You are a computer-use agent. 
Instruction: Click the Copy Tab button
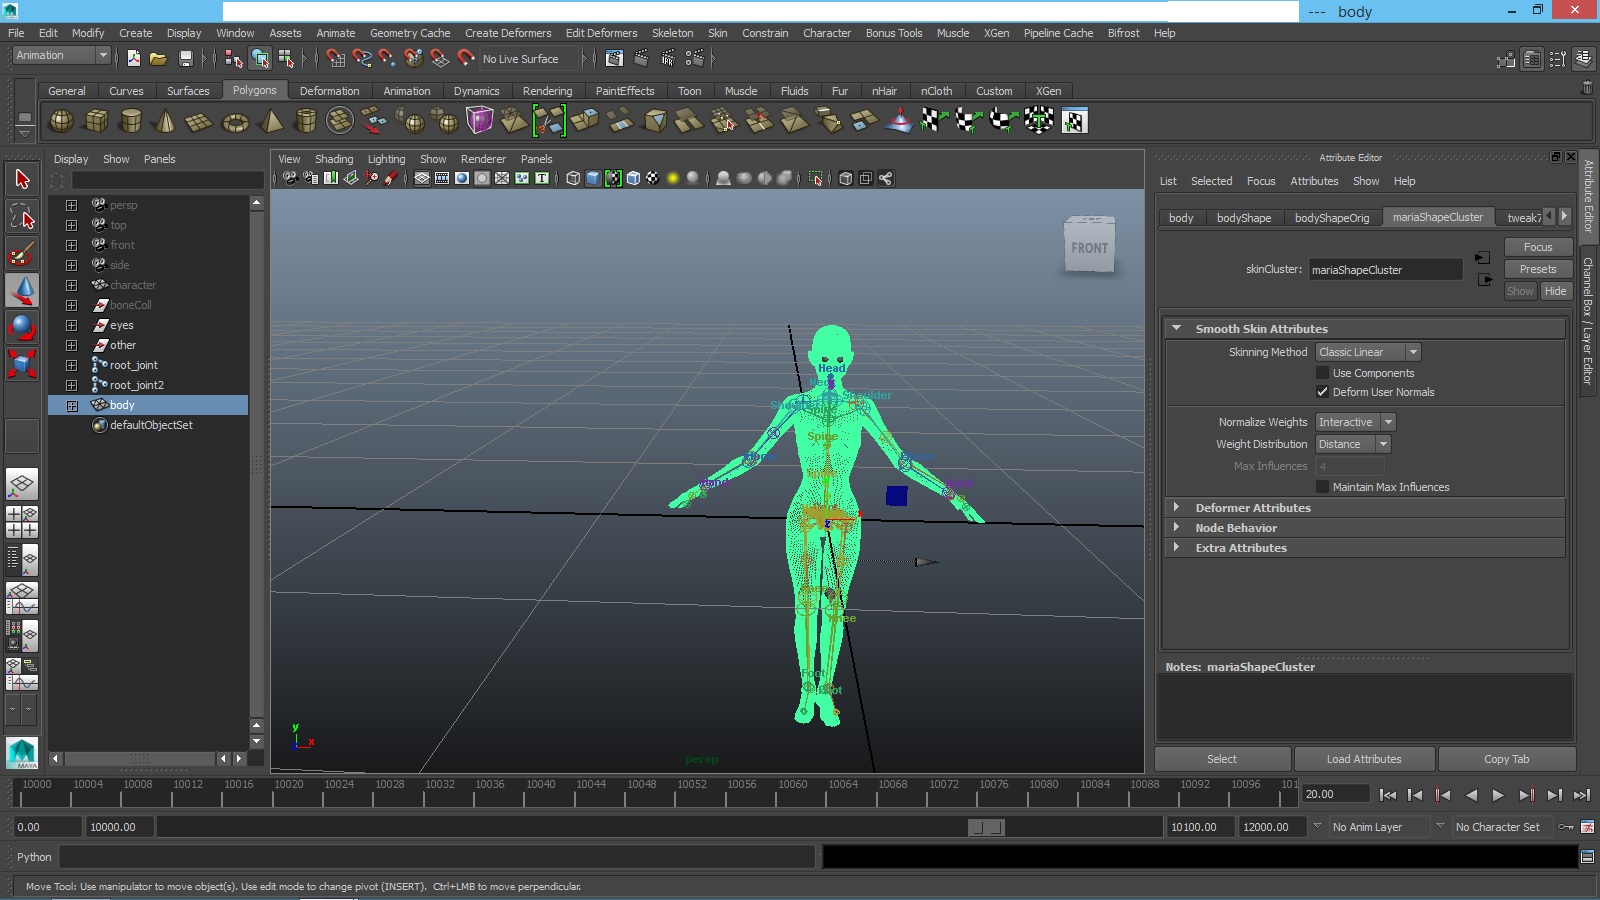click(1506, 759)
